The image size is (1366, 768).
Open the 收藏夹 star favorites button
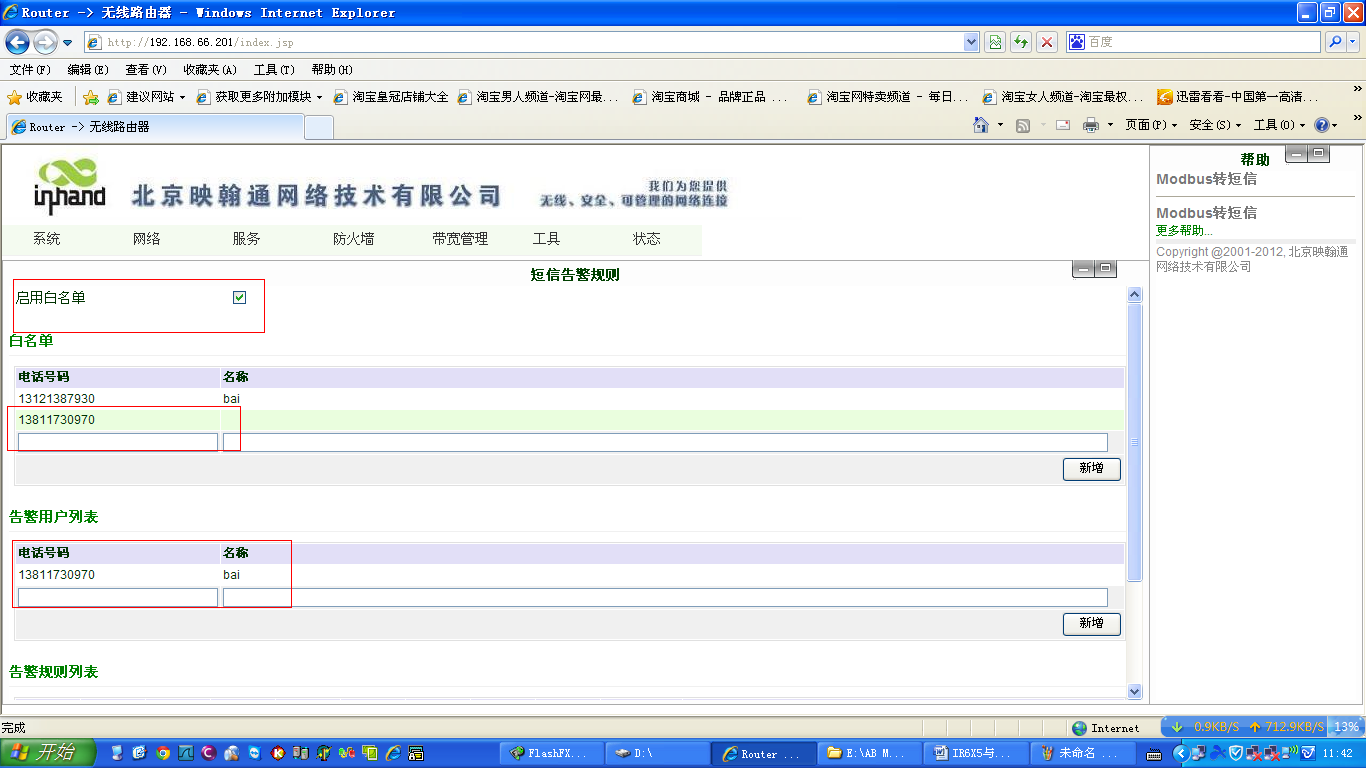coord(35,97)
